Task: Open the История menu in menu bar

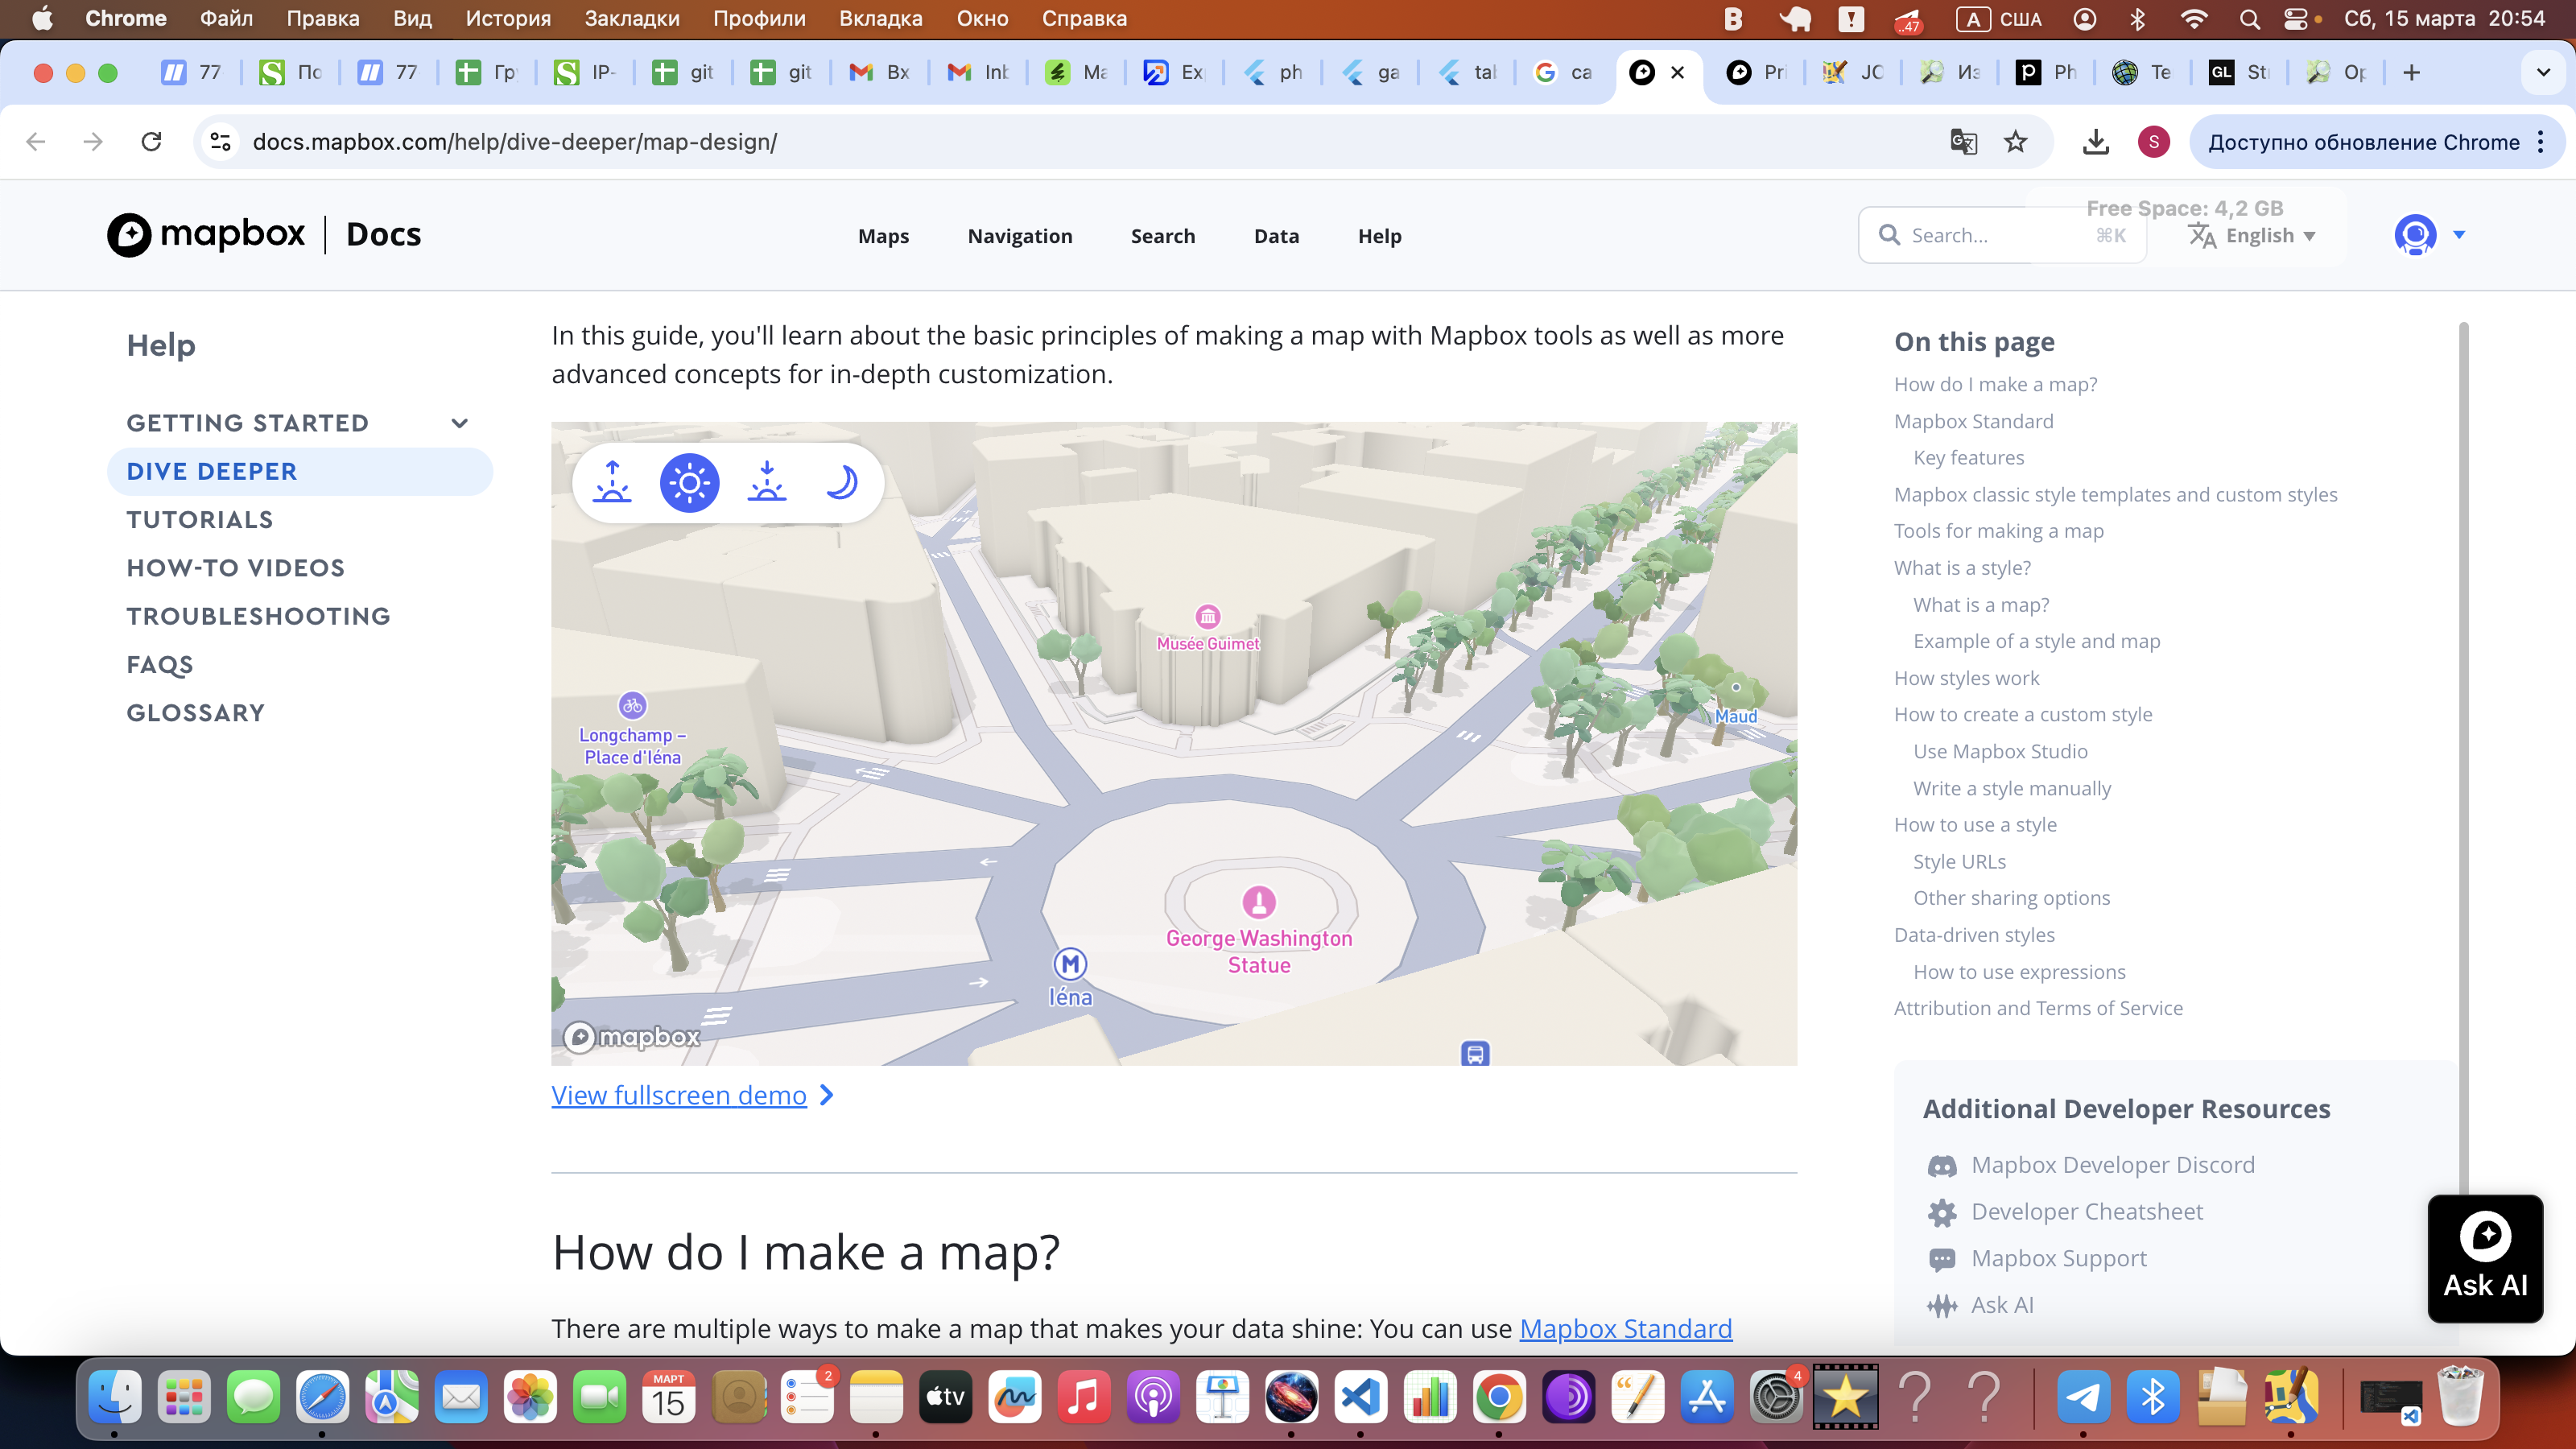Action: (508, 18)
